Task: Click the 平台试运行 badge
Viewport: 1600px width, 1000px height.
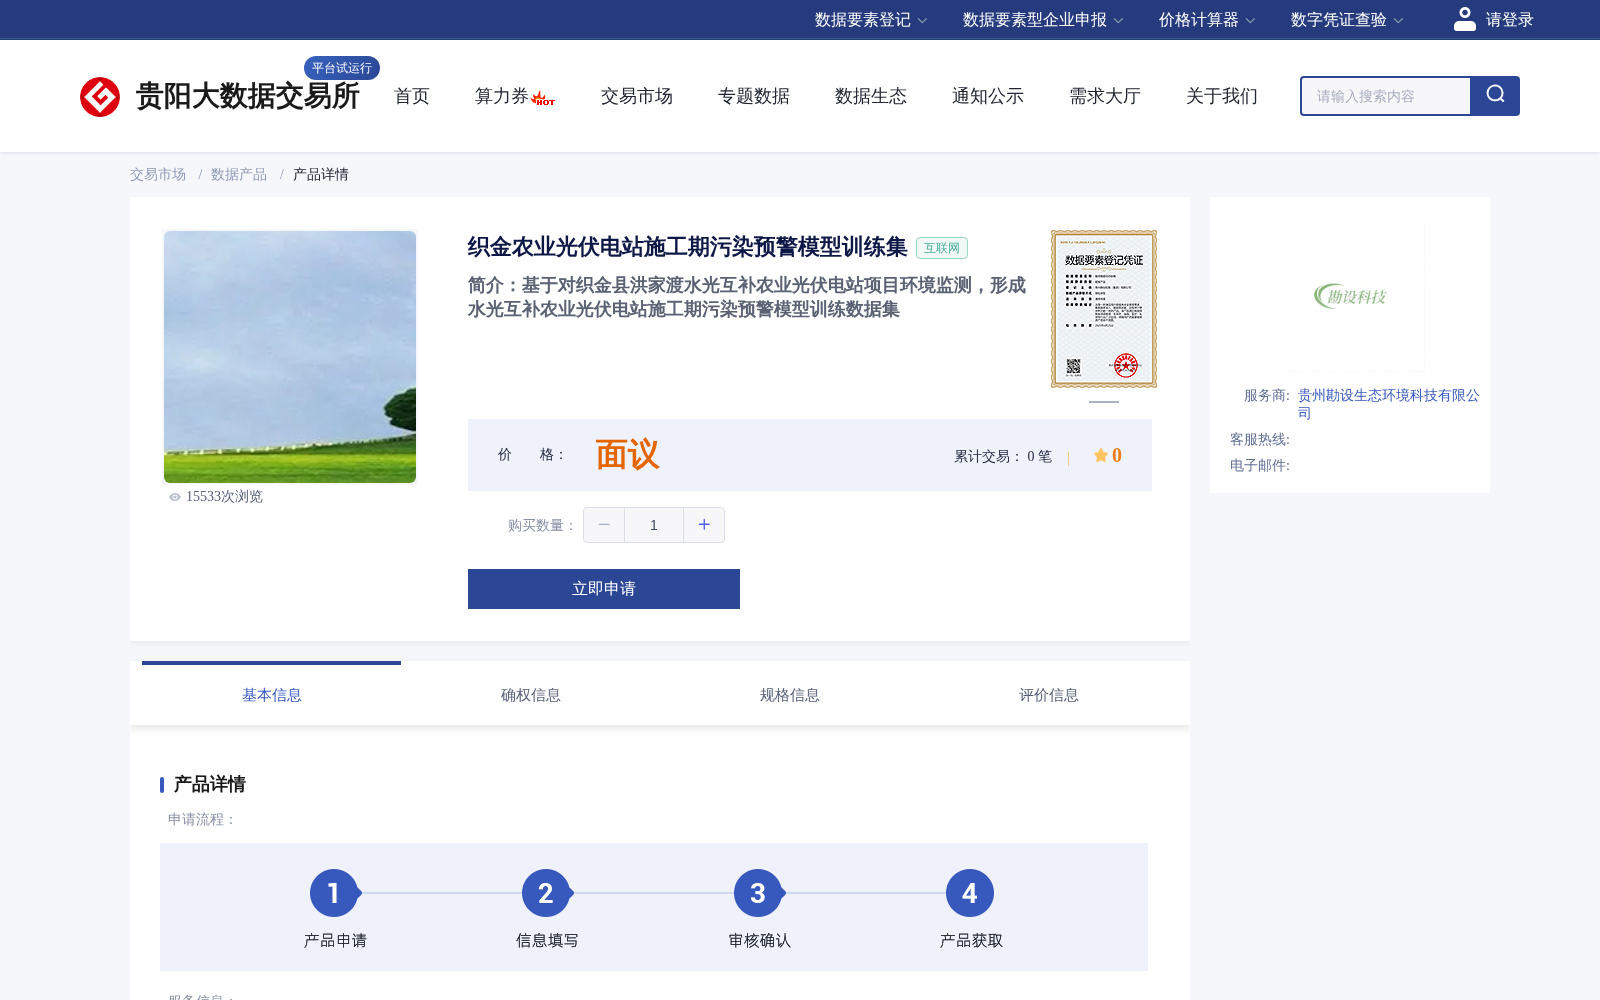Action: pyautogui.click(x=342, y=68)
